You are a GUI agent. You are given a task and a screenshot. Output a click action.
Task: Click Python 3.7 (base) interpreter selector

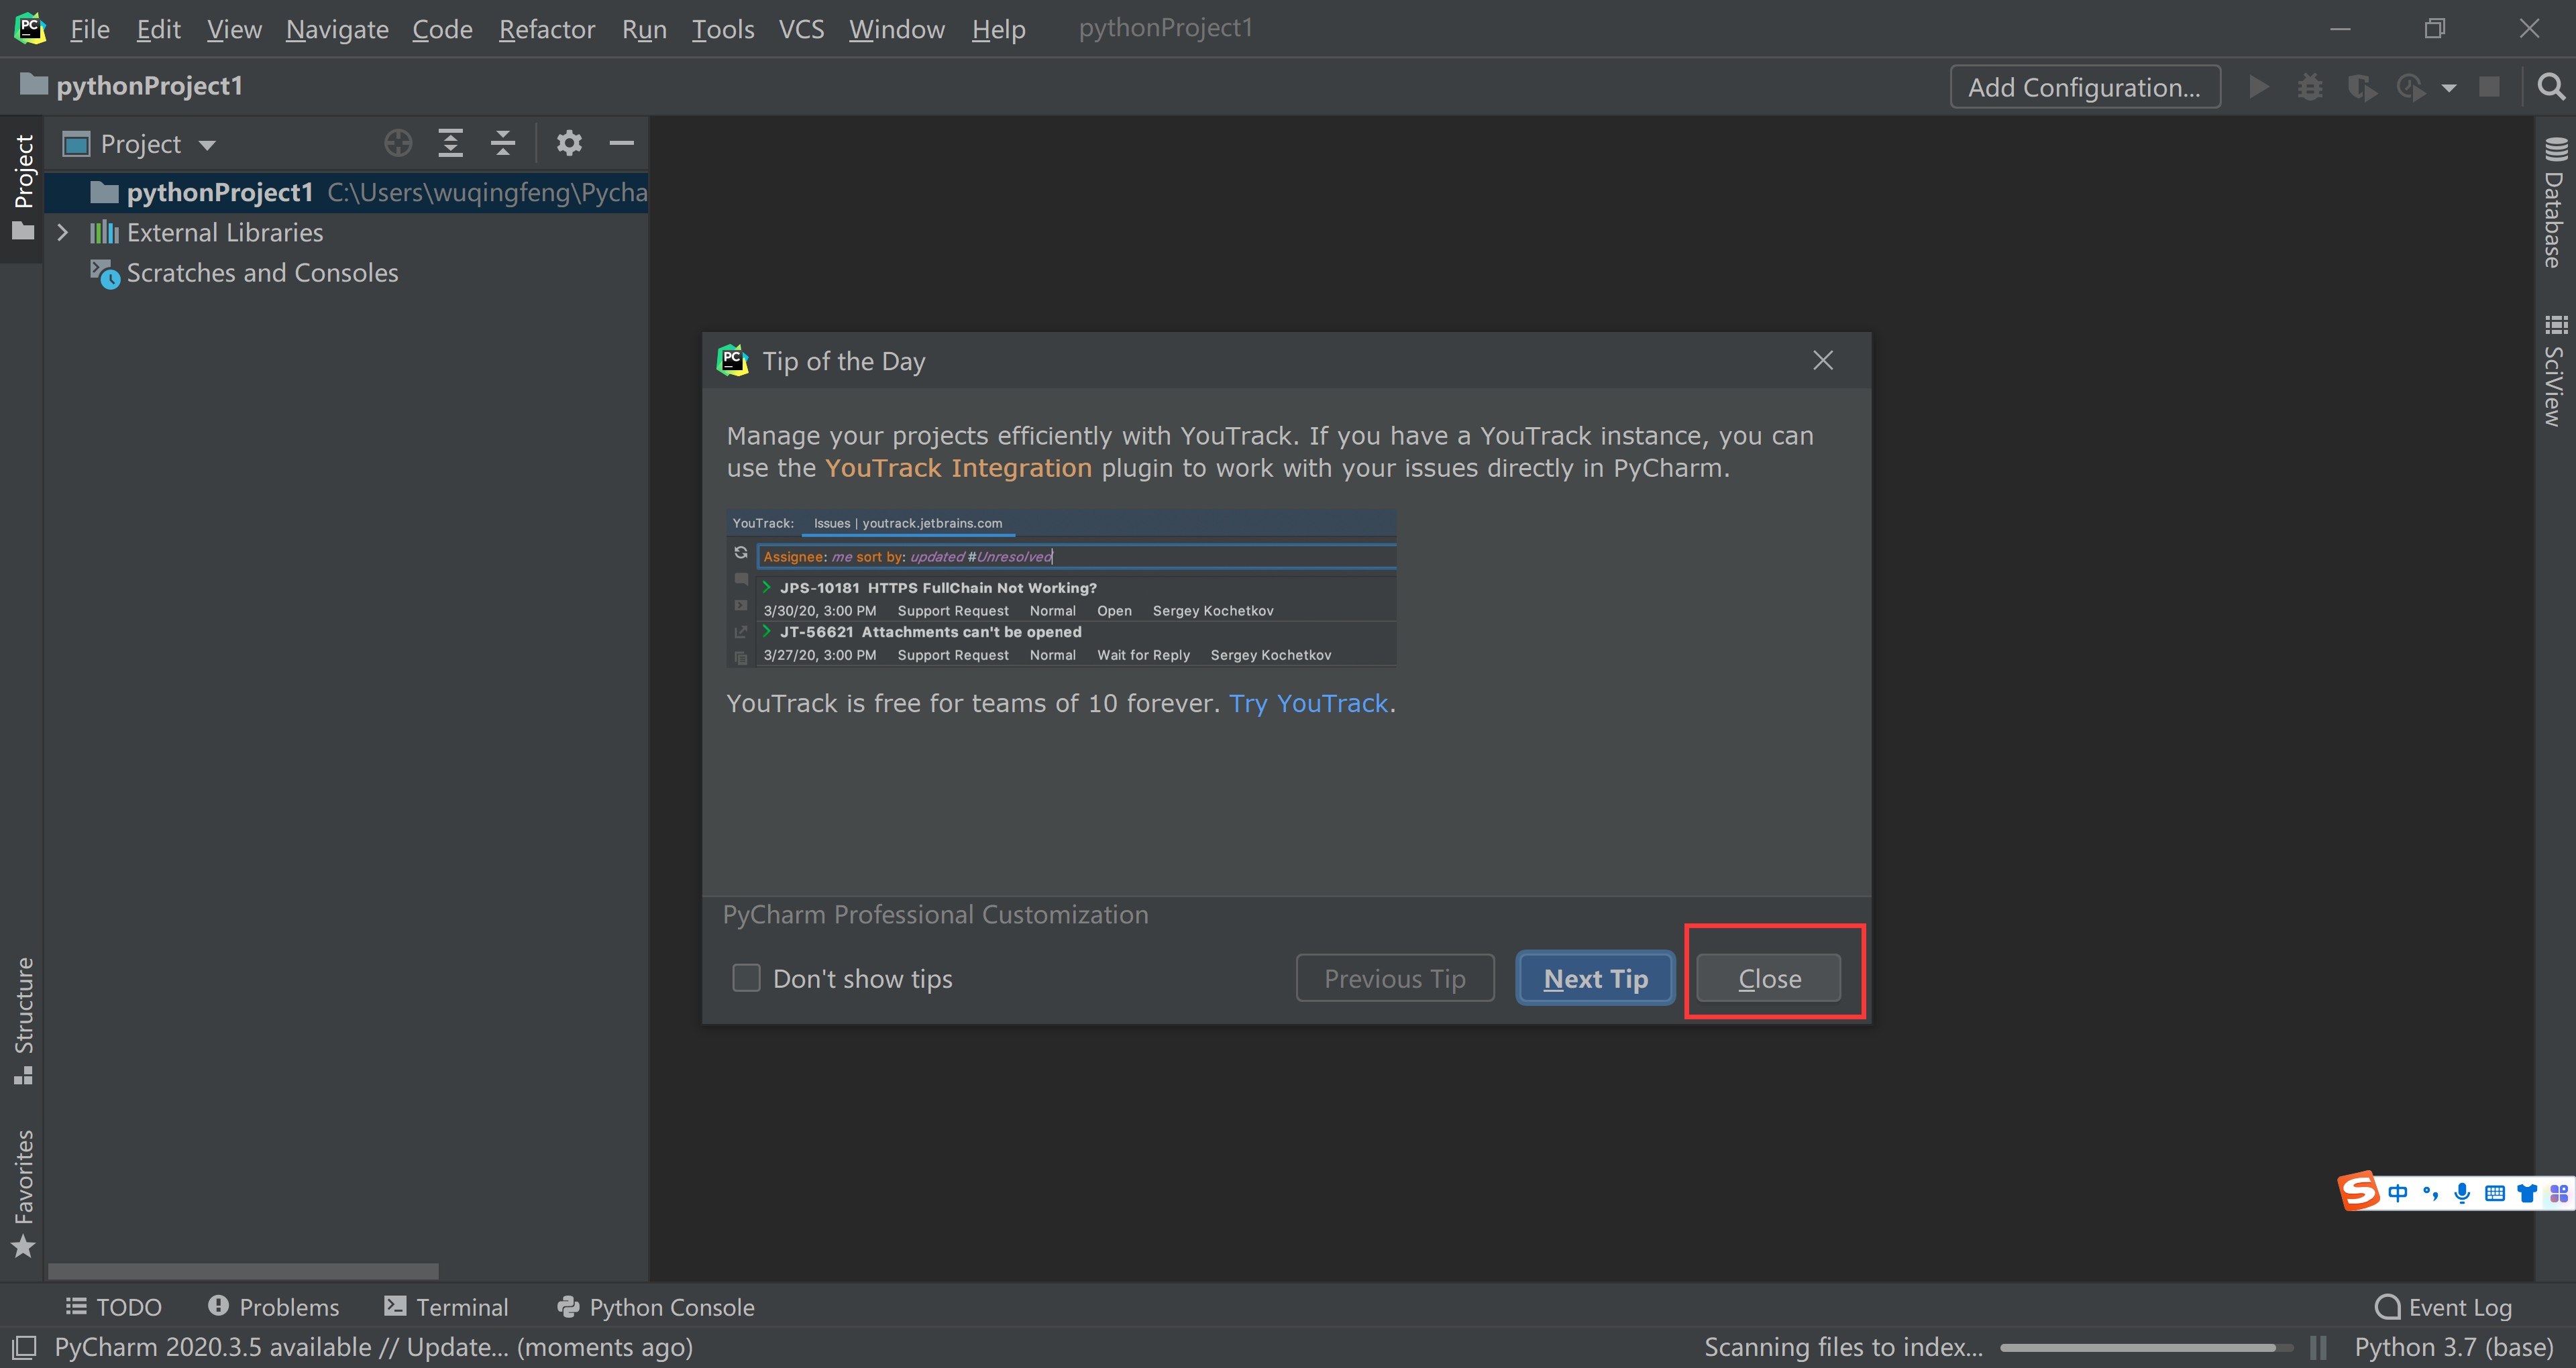tap(2453, 1347)
